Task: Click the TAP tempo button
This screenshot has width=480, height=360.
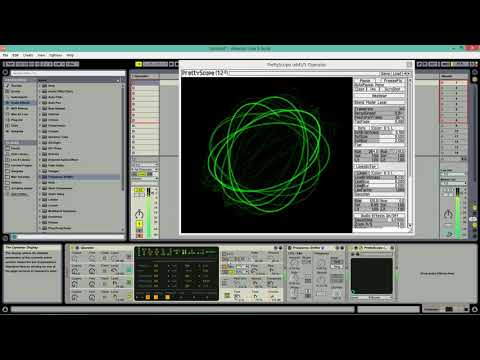Action: (x=9, y=64)
